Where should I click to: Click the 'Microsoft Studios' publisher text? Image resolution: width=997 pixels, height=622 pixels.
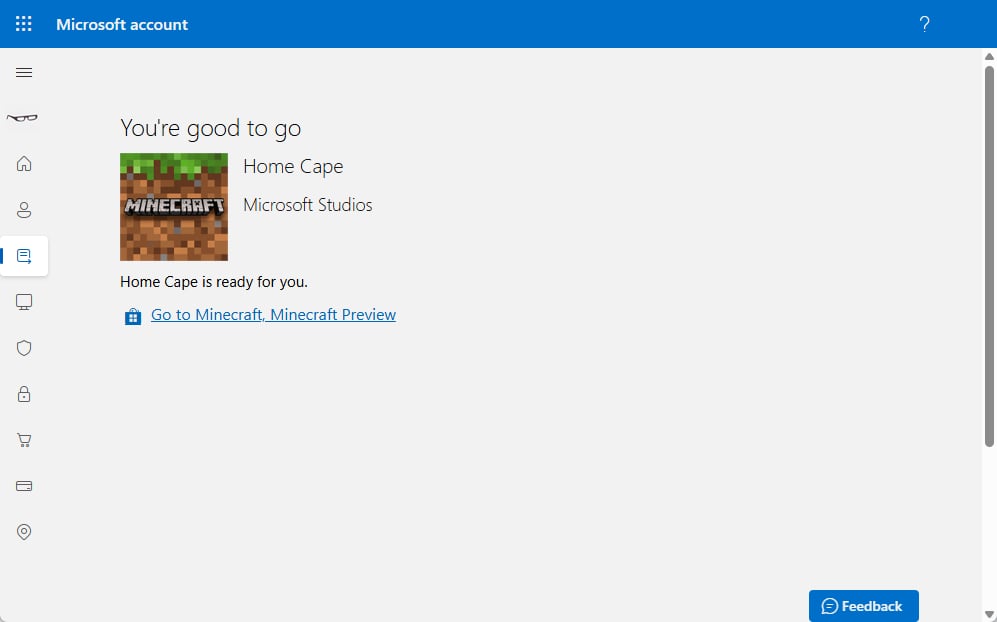(308, 205)
